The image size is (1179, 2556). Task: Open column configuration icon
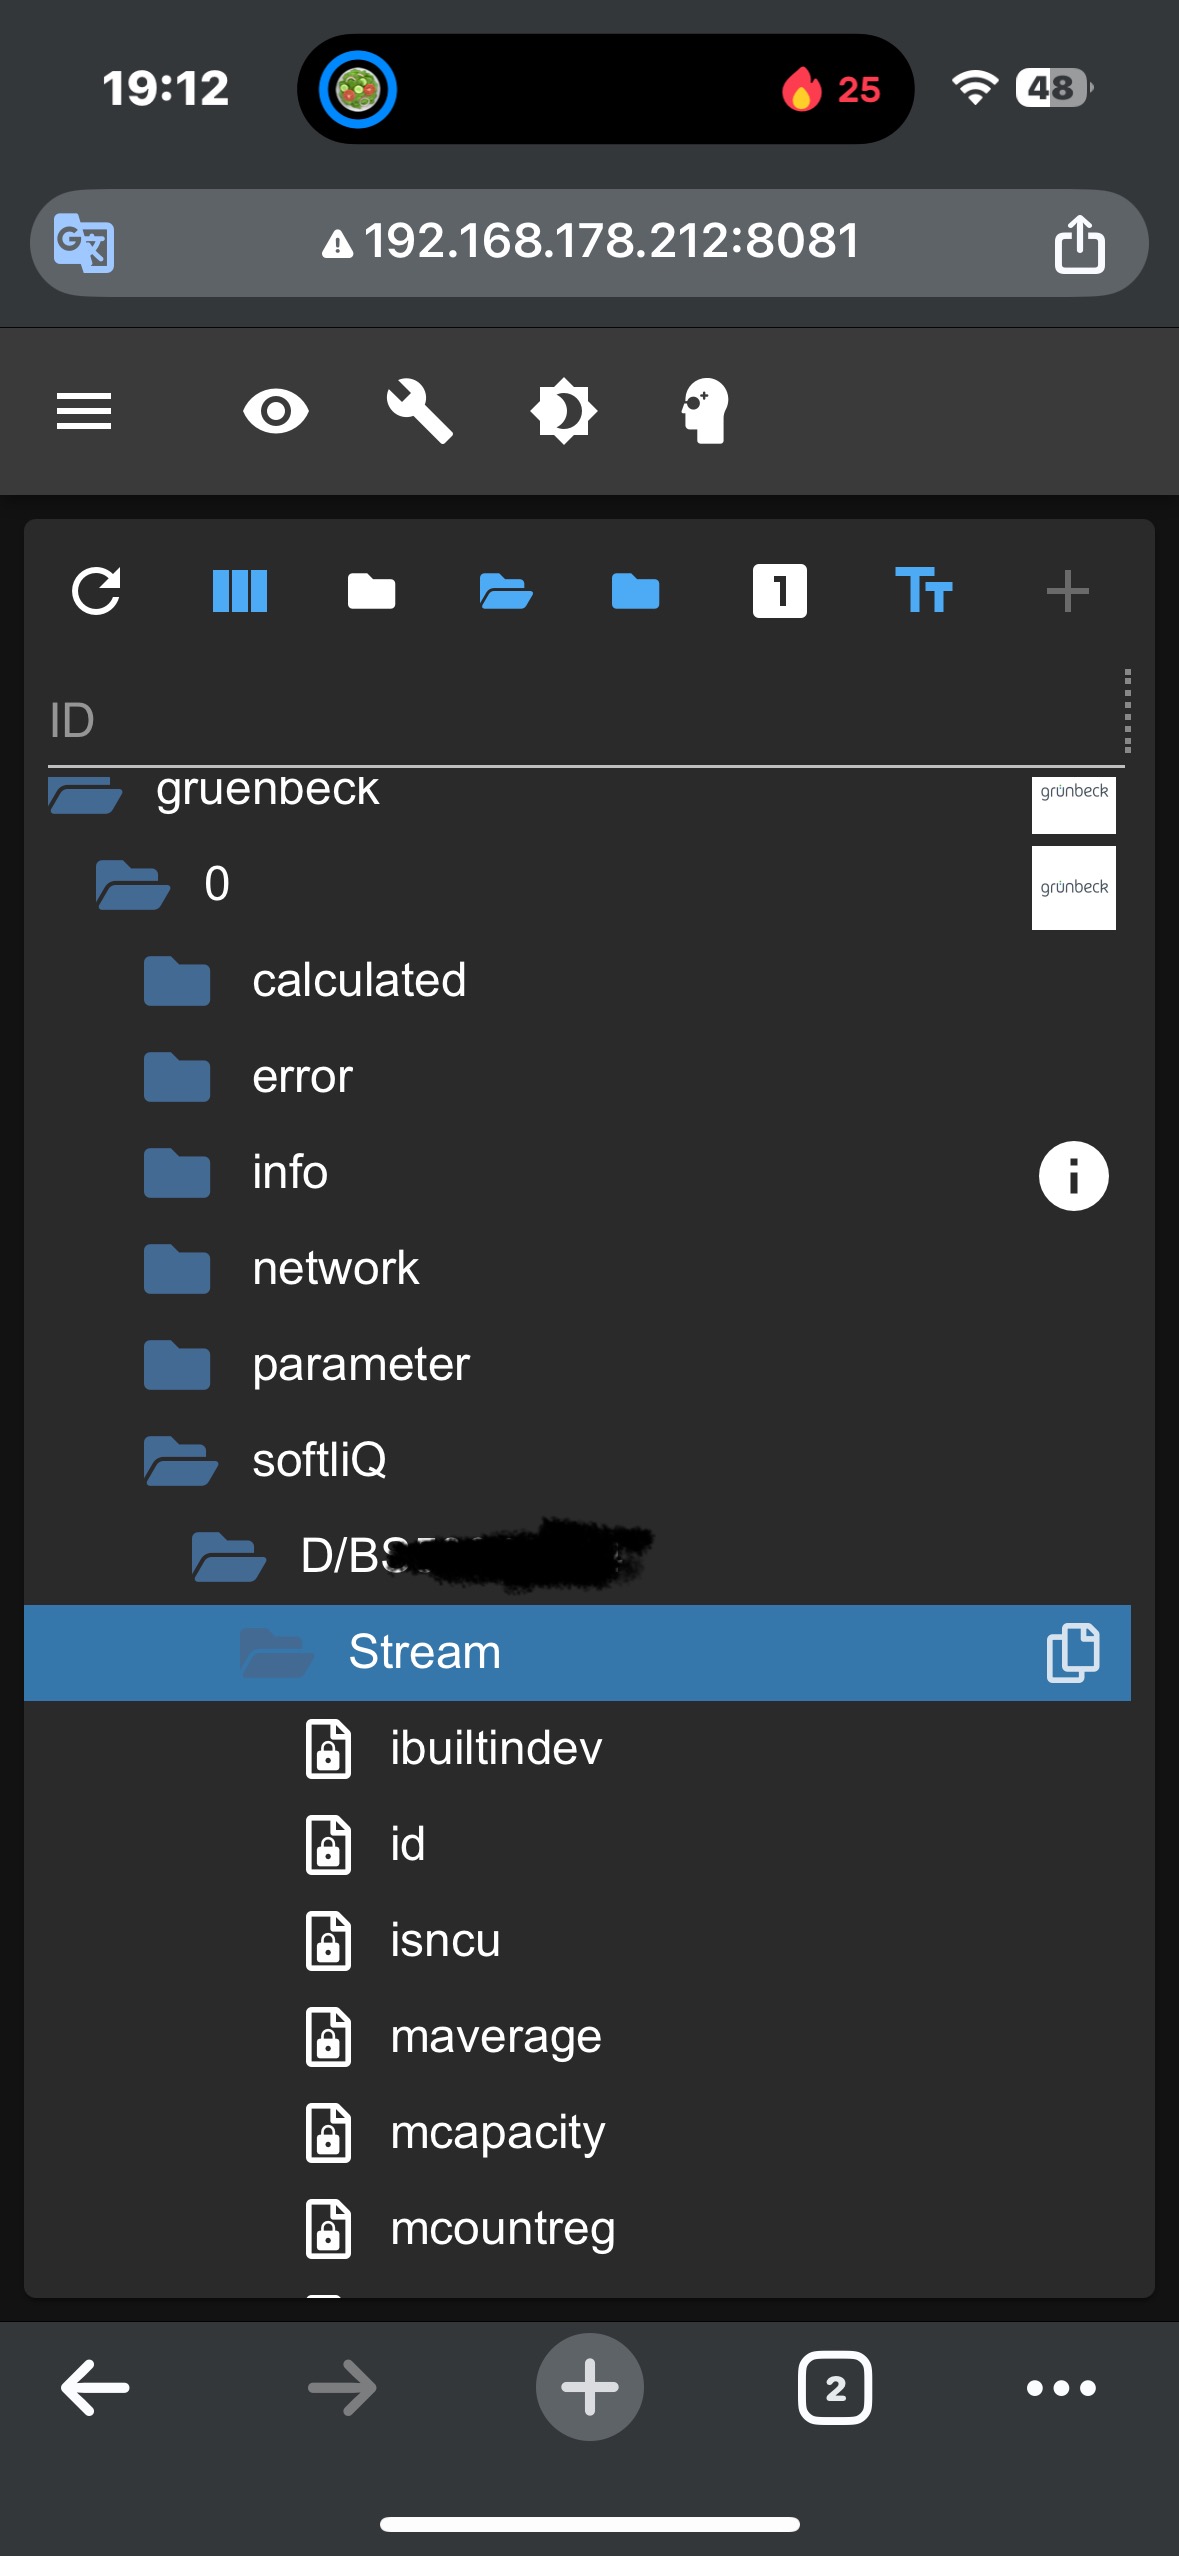240,591
